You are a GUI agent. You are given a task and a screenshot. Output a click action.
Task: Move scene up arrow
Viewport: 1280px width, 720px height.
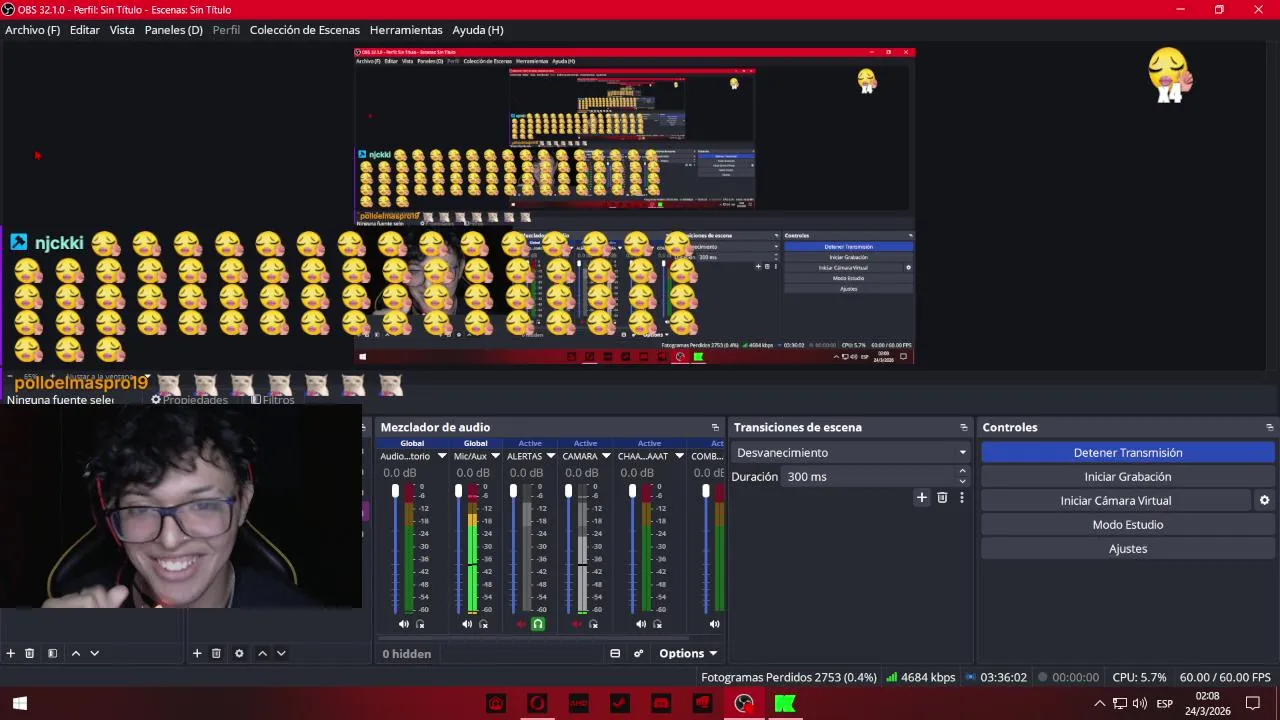[x=75, y=653]
